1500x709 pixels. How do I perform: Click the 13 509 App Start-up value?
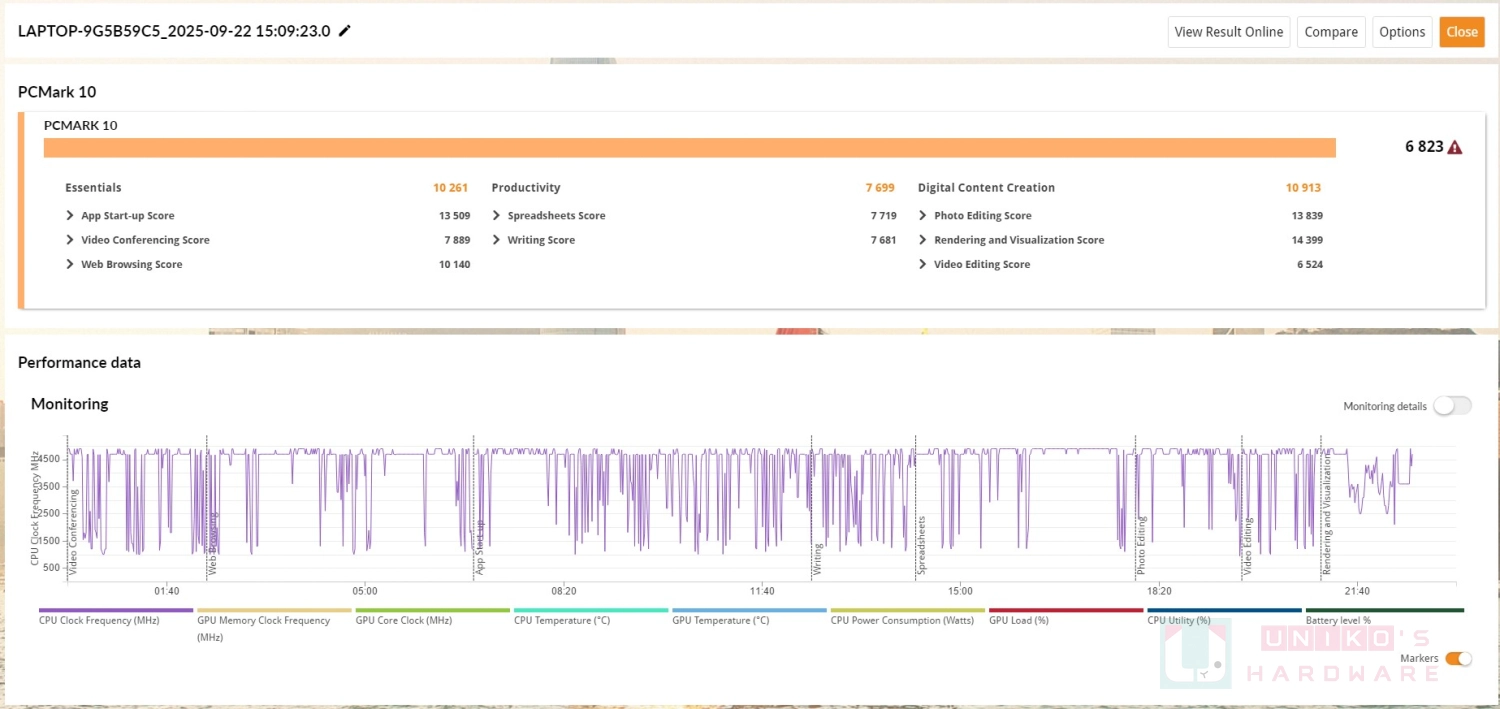[454, 216]
